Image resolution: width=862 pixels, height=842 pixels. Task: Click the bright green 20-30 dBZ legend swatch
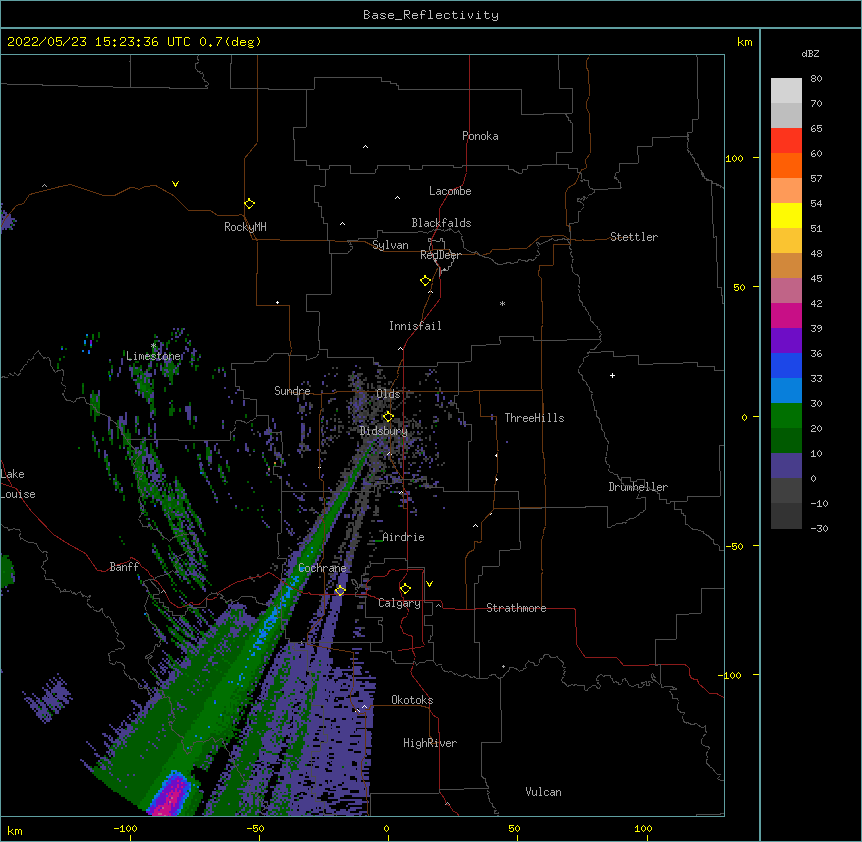click(x=786, y=416)
